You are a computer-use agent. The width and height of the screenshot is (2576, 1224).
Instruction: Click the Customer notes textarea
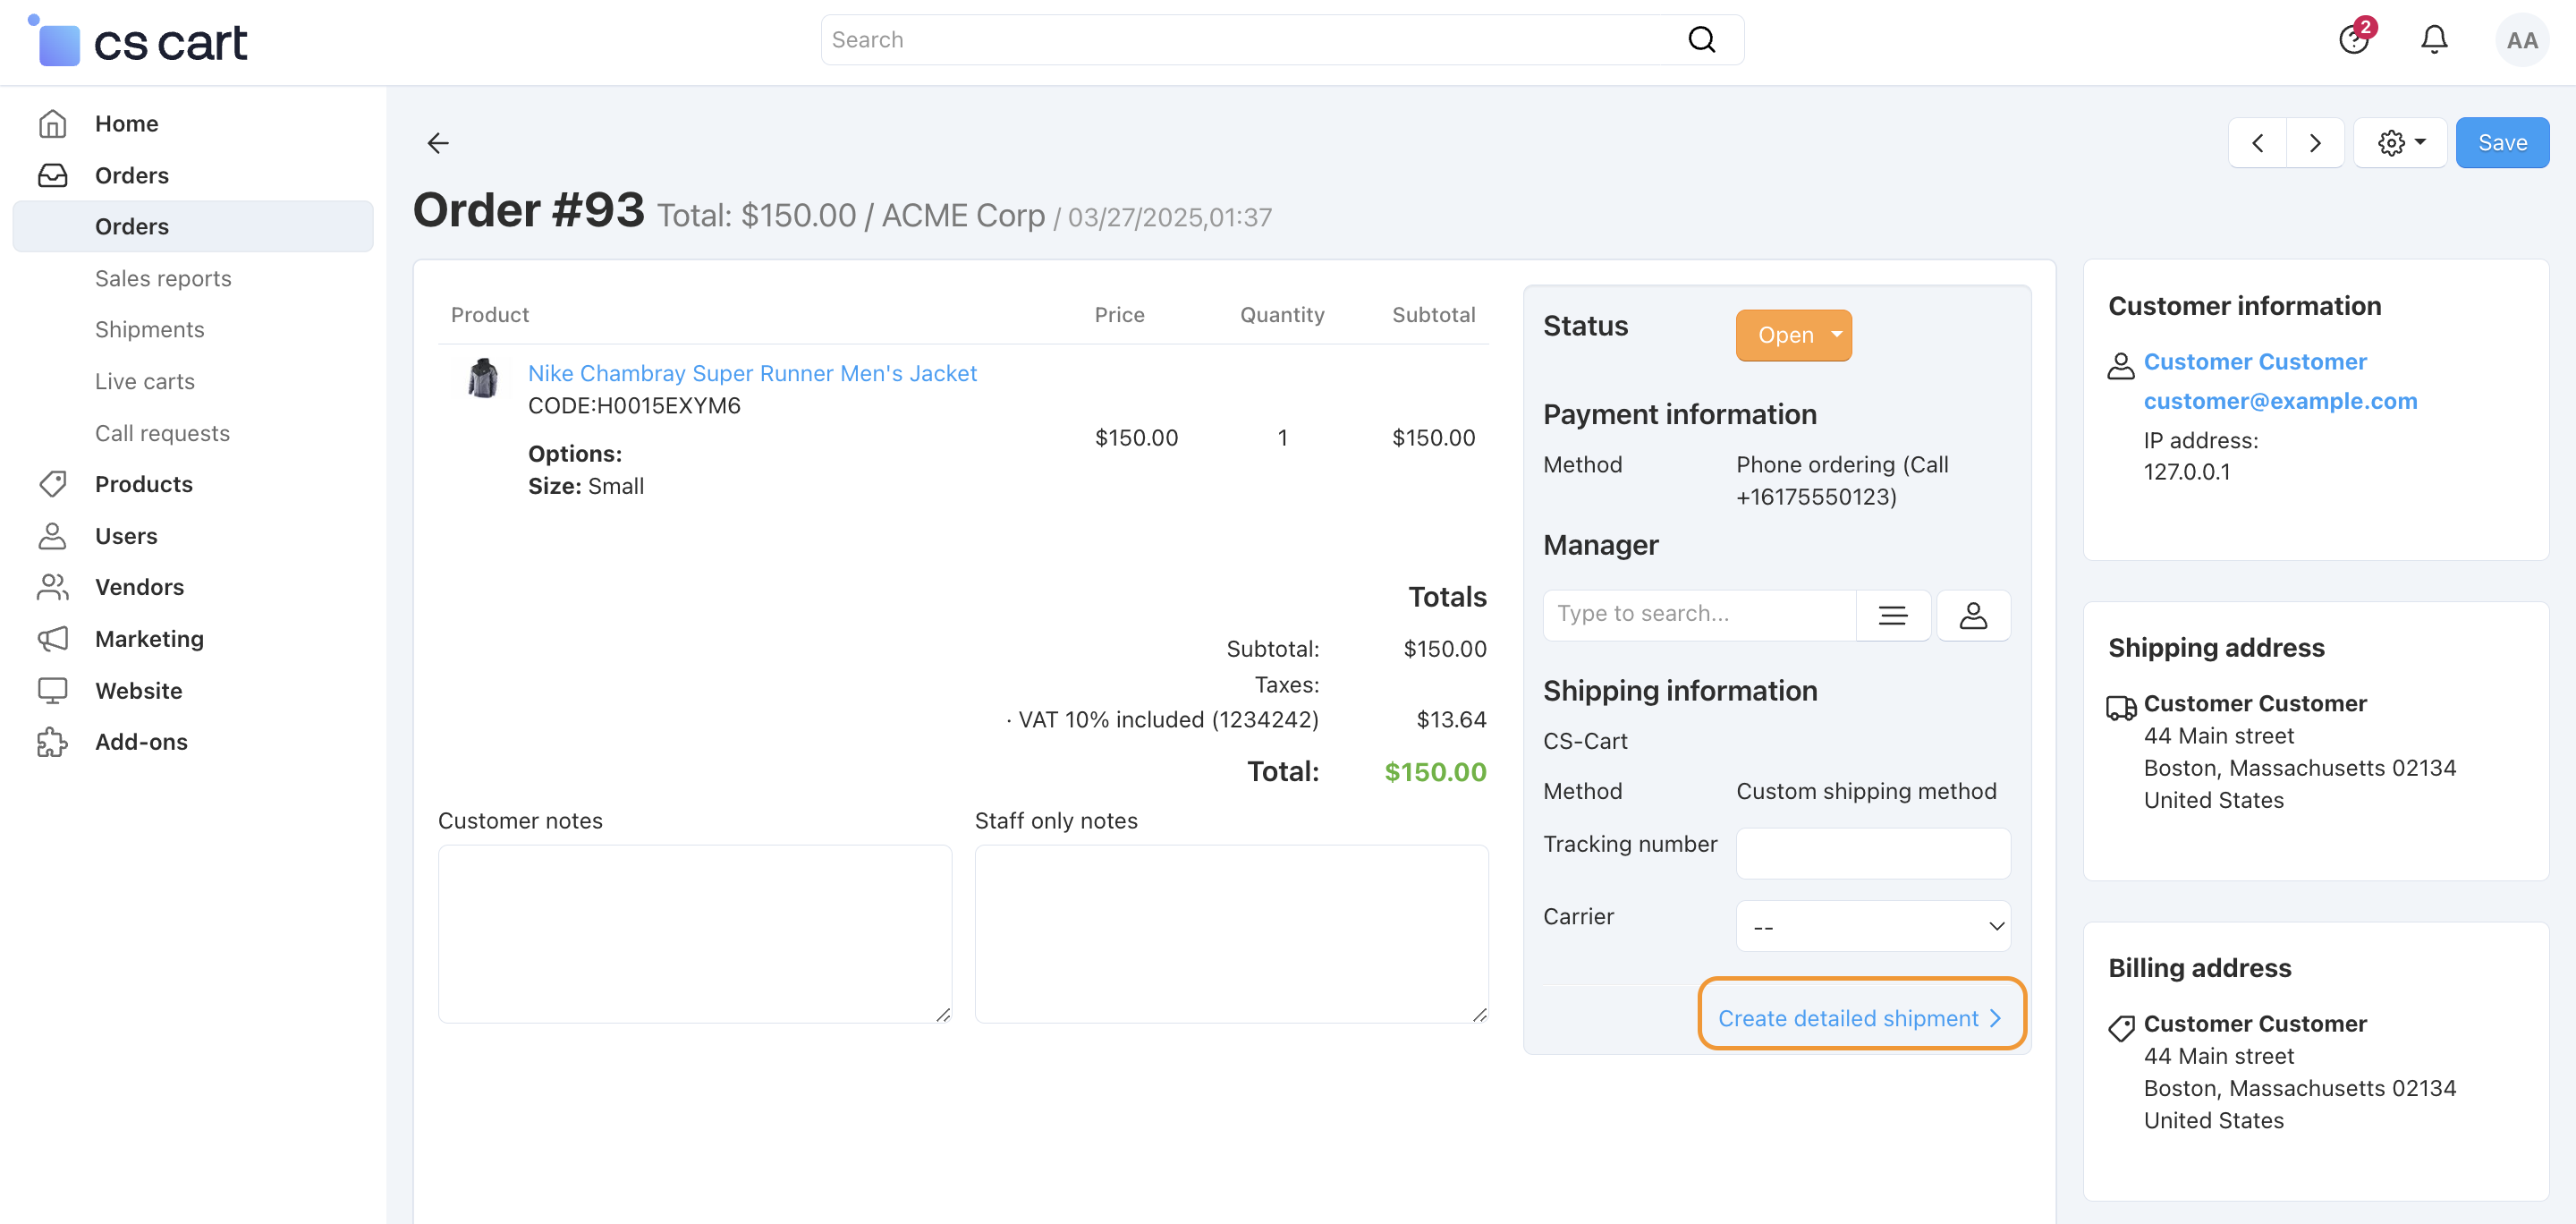coord(695,934)
